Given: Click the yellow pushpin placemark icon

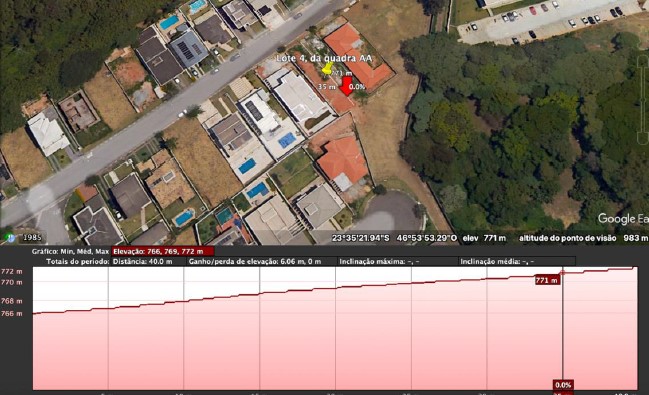Looking at the screenshot, I should [327, 68].
